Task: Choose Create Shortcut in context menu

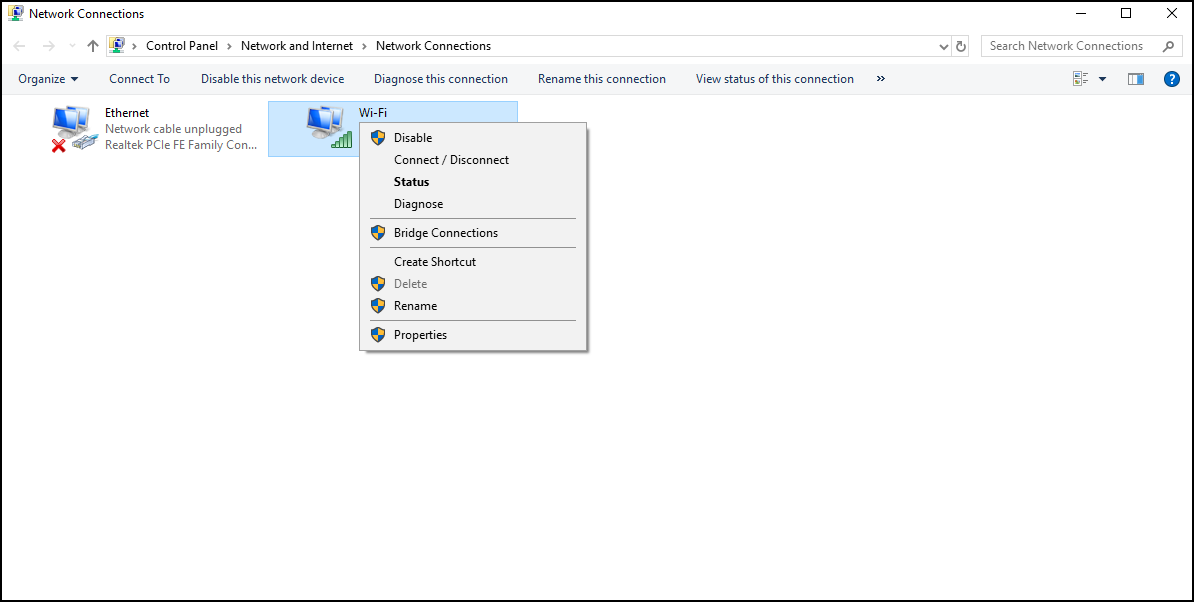Action: (x=473, y=262)
